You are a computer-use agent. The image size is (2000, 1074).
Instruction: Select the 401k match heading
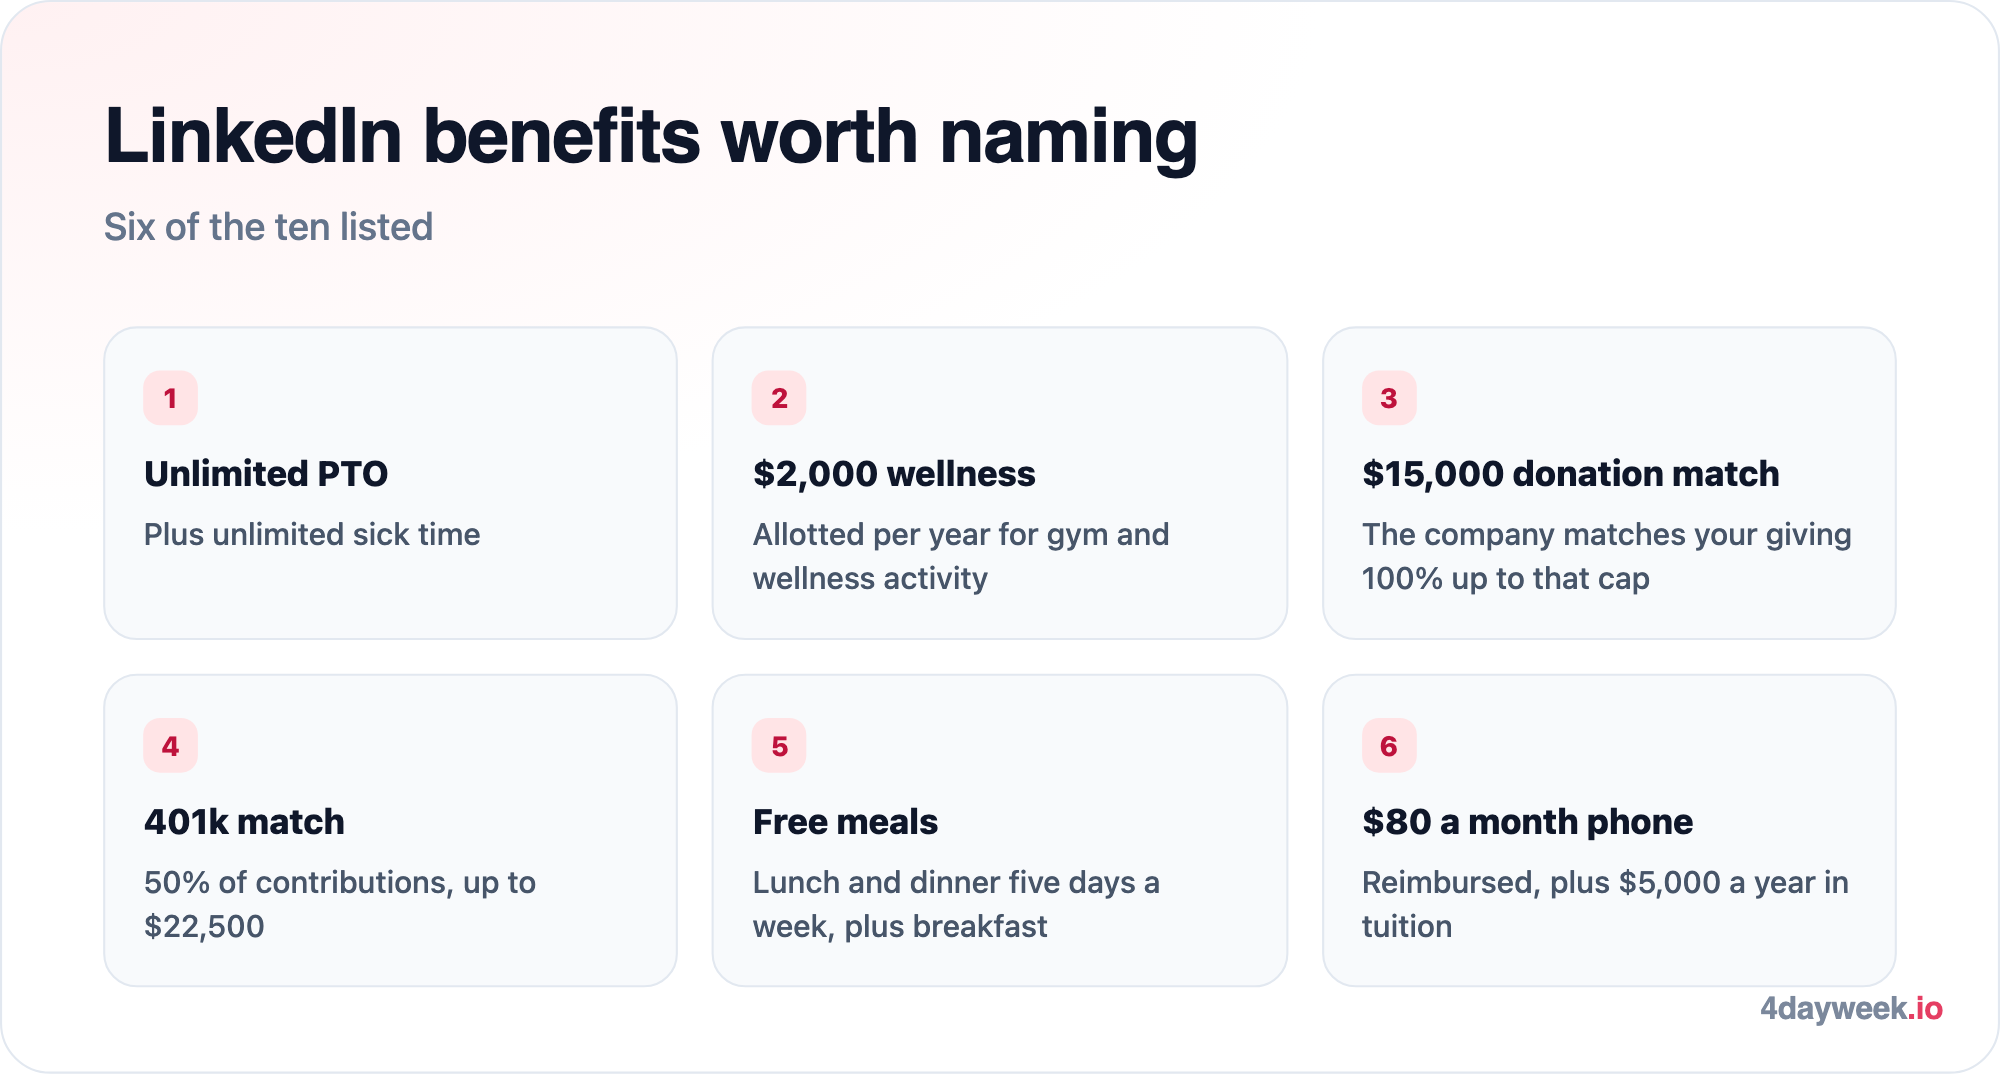click(x=244, y=822)
